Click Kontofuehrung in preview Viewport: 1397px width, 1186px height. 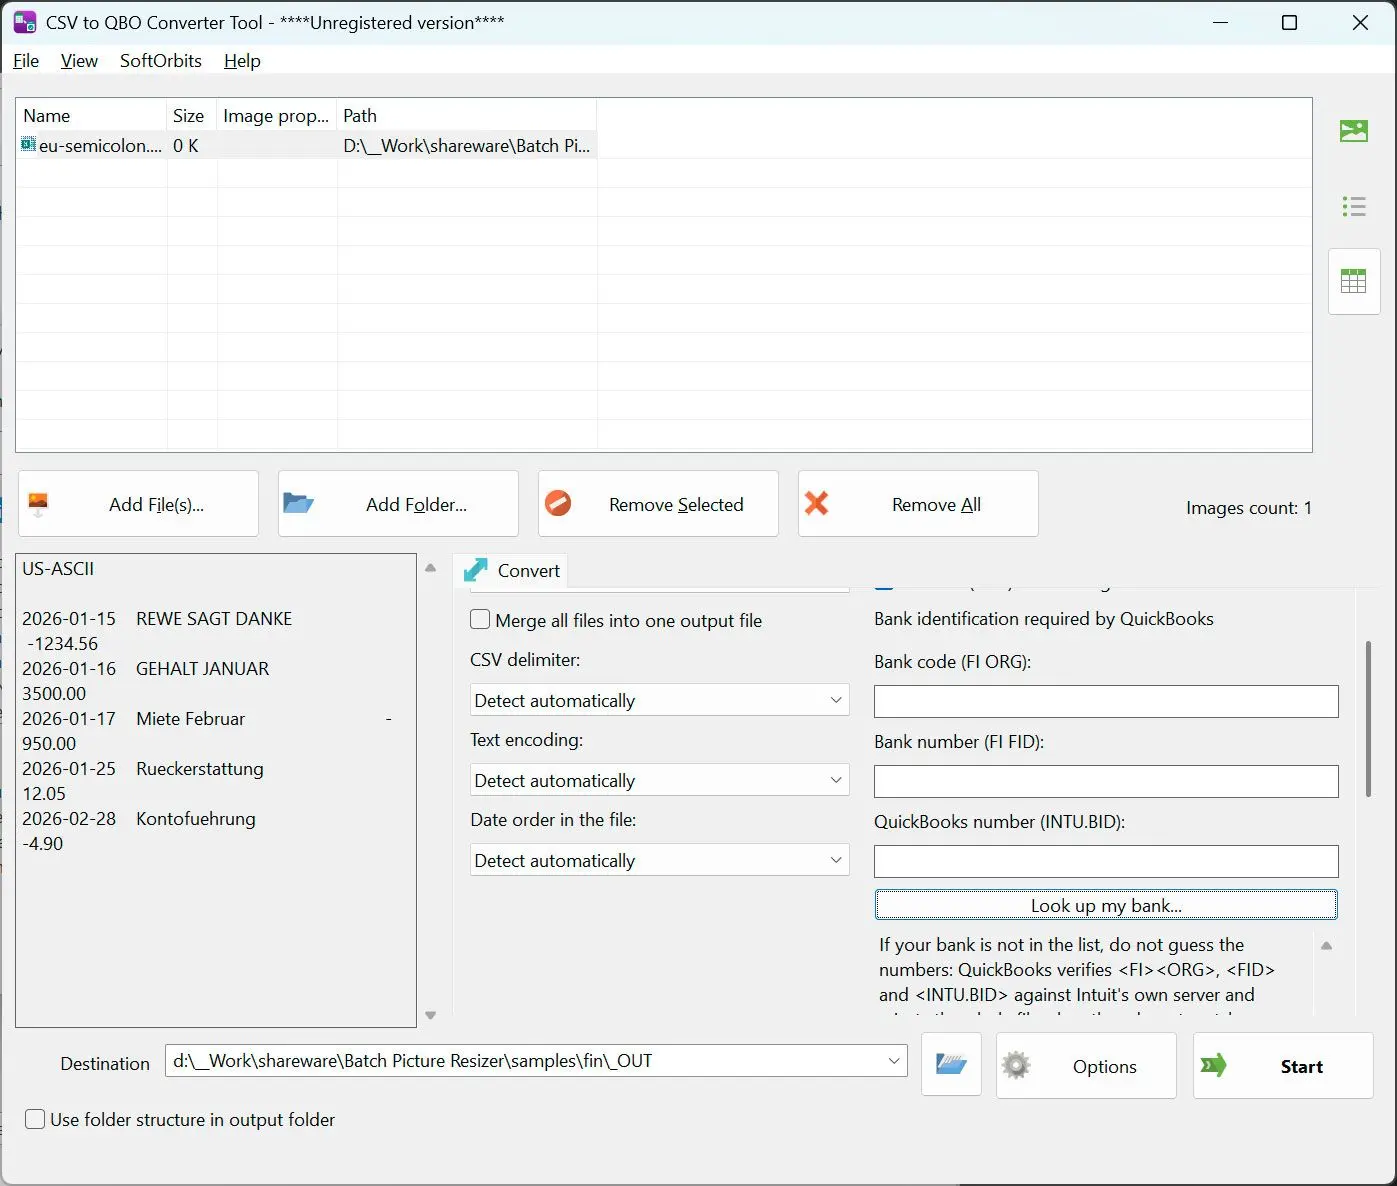[x=196, y=818]
